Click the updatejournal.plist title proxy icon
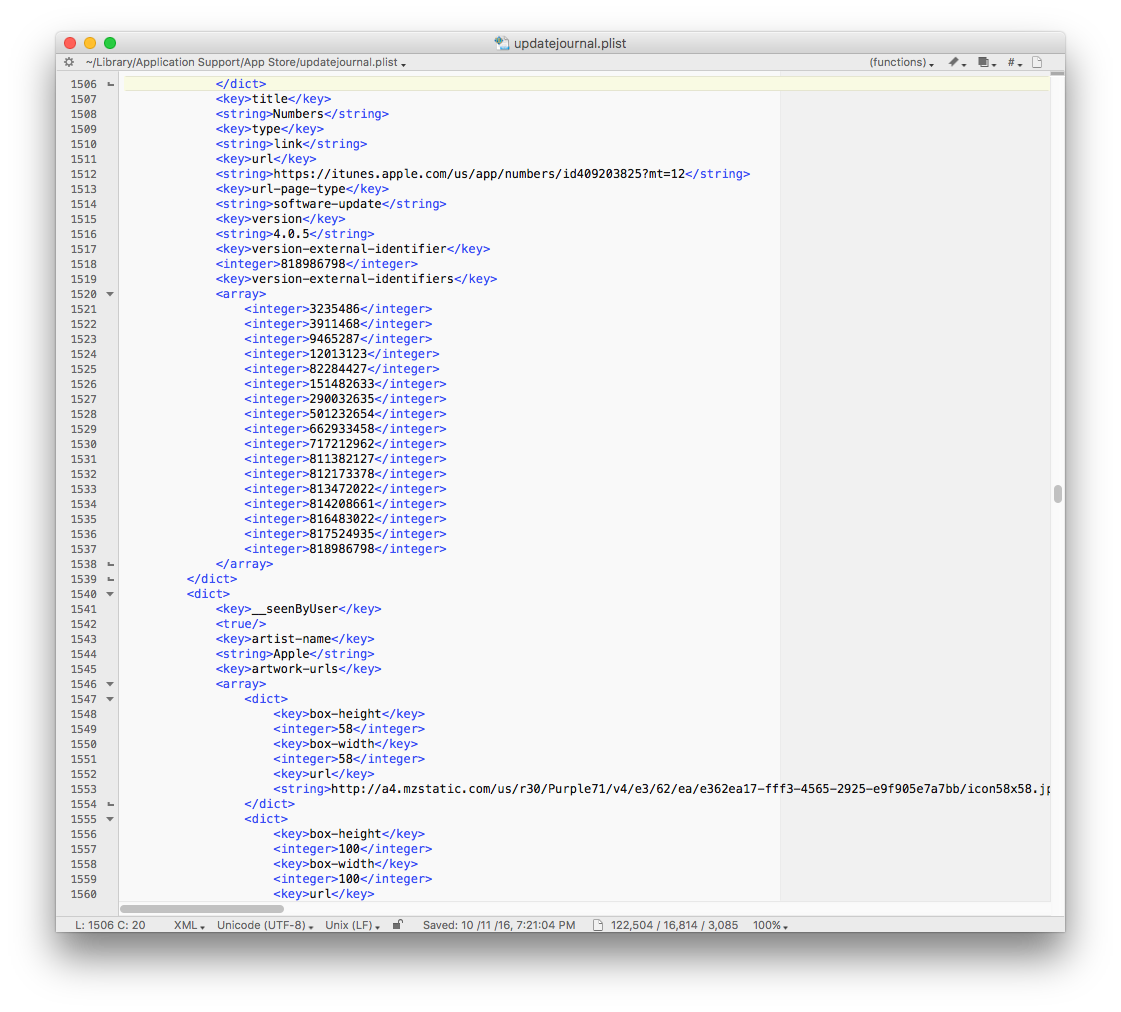Viewport: 1121px width, 1012px height. (x=501, y=43)
